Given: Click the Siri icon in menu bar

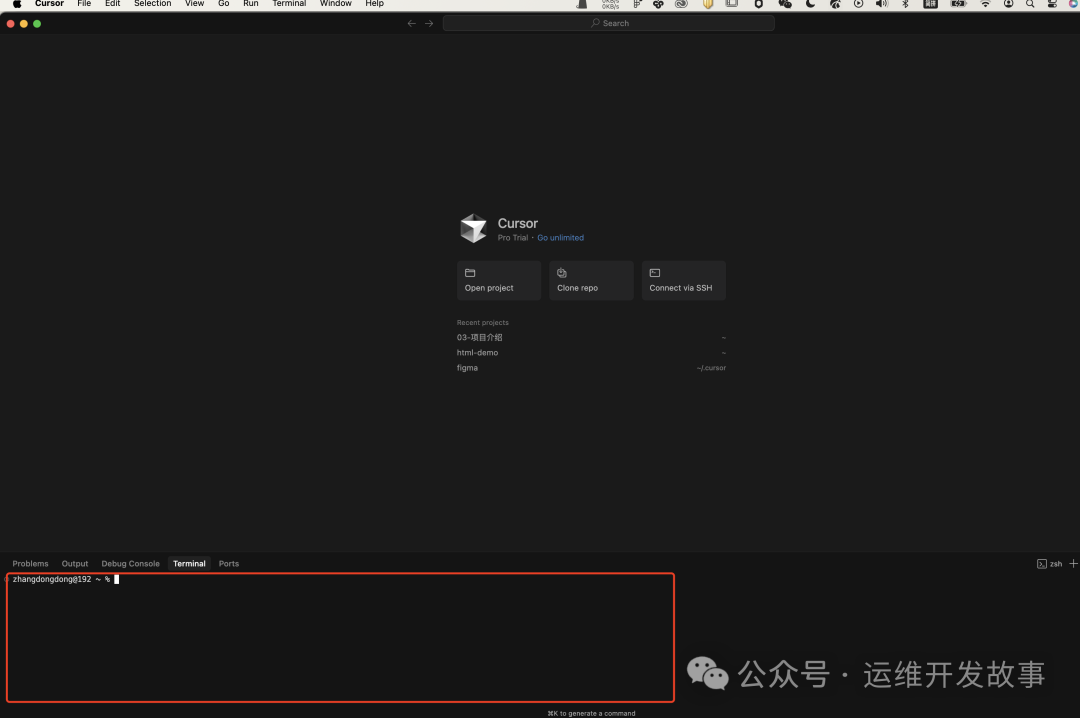Looking at the screenshot, I should tap(1074, 3).
